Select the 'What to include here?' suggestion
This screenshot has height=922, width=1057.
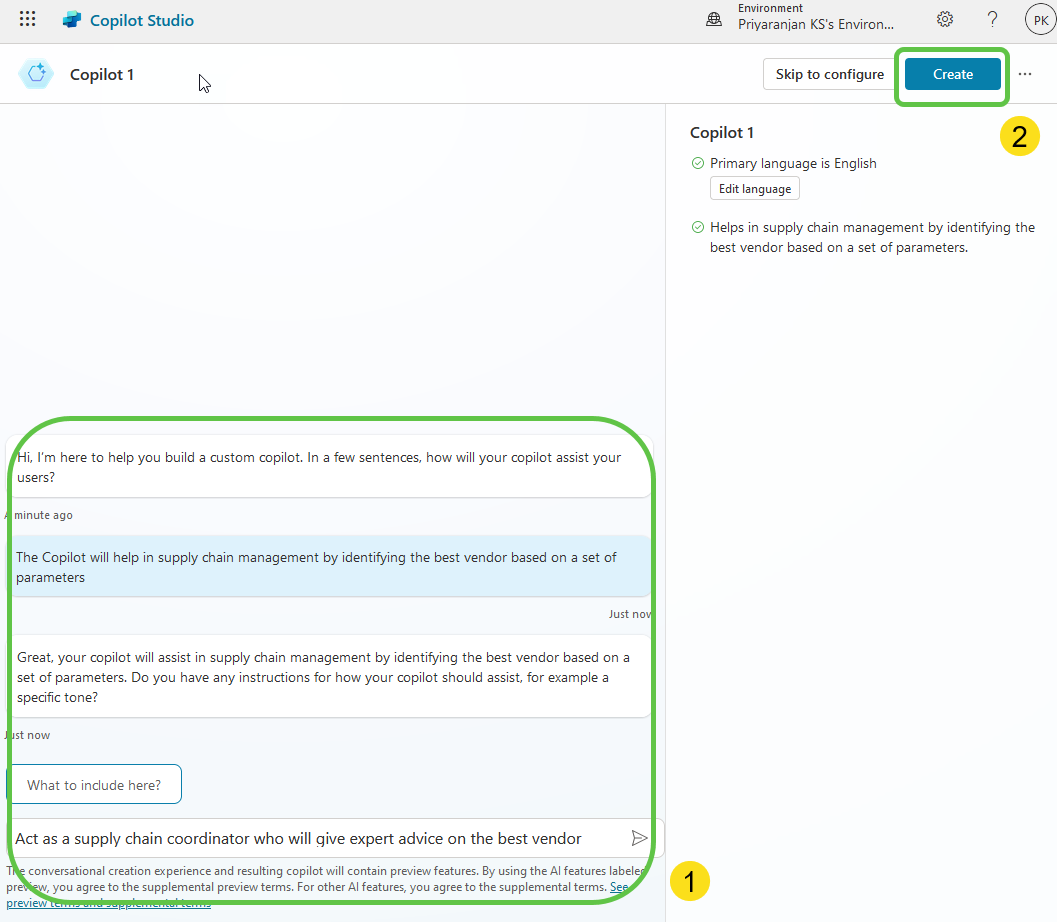click(x=94, y=785)
